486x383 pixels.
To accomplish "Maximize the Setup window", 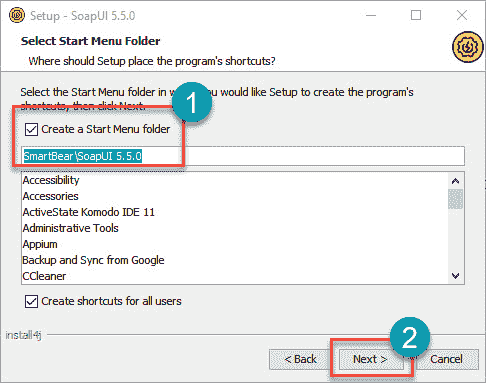I will pos(416,15).
